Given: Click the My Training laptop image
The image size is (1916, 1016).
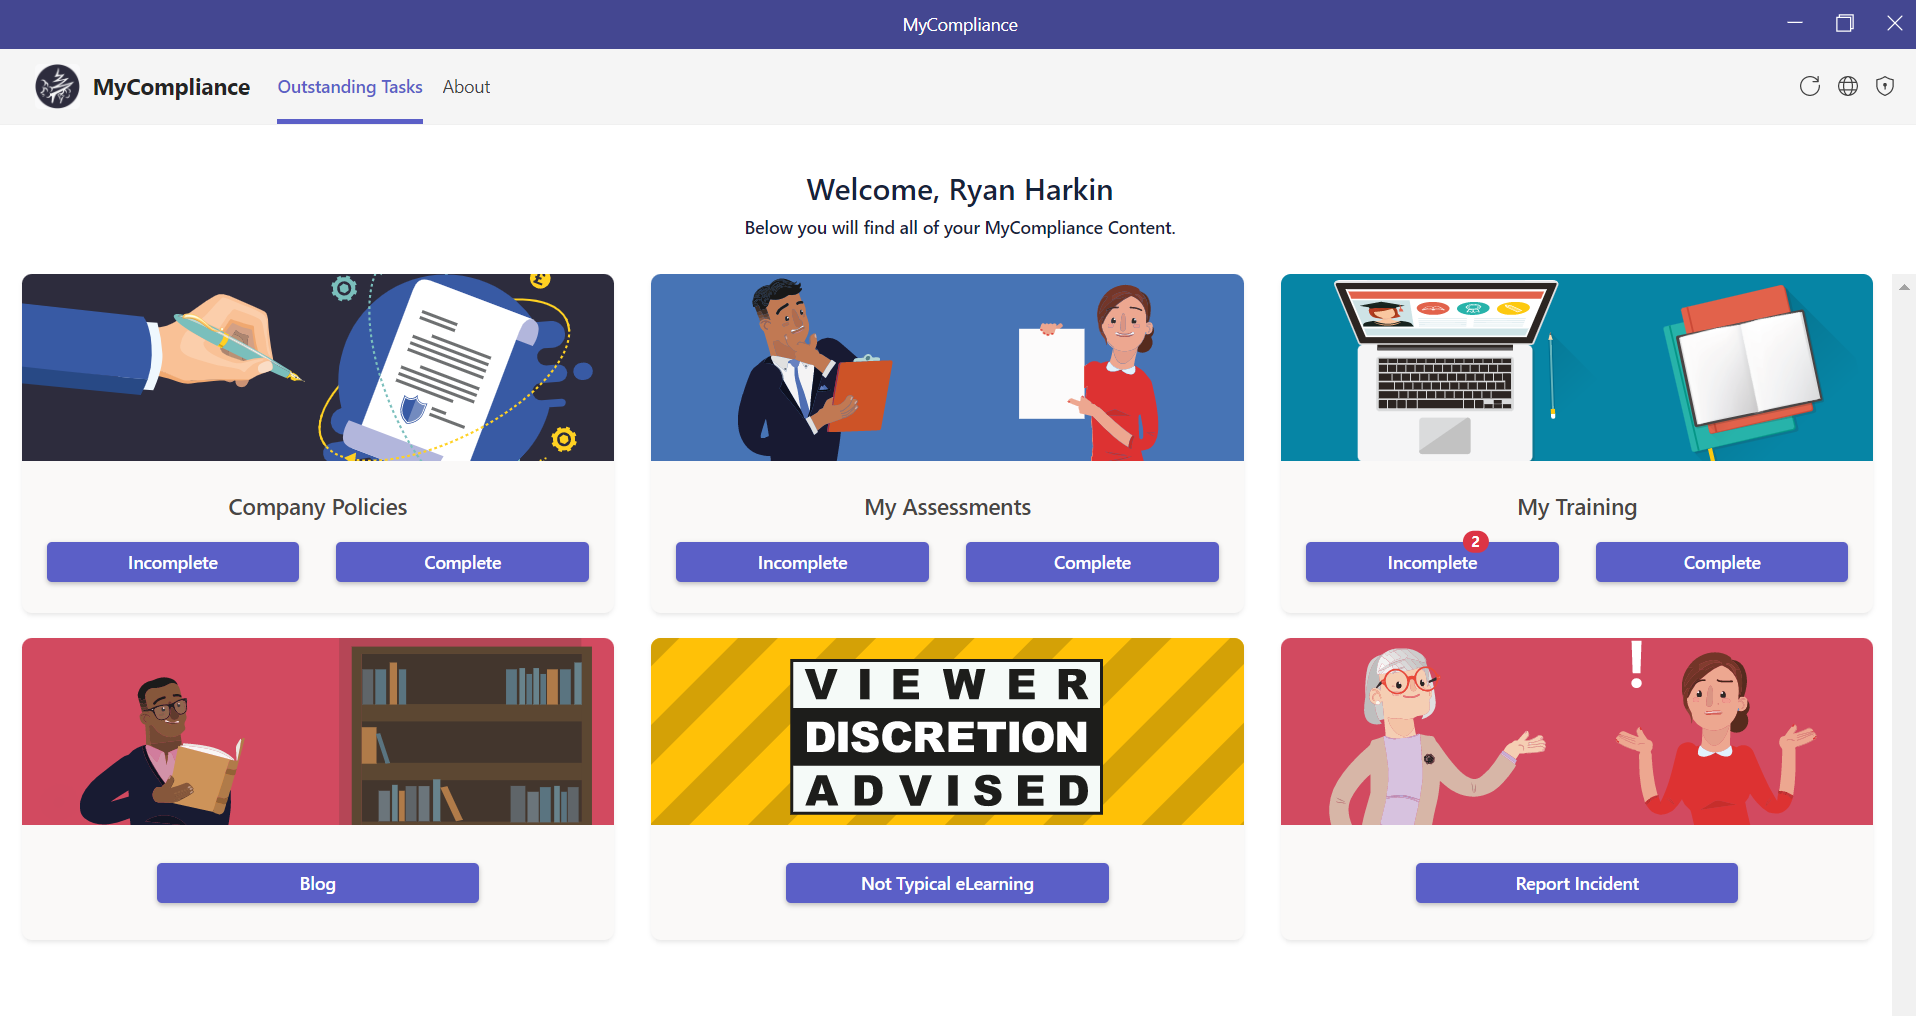Looking at the screenshot, I should click(1577, 367).
